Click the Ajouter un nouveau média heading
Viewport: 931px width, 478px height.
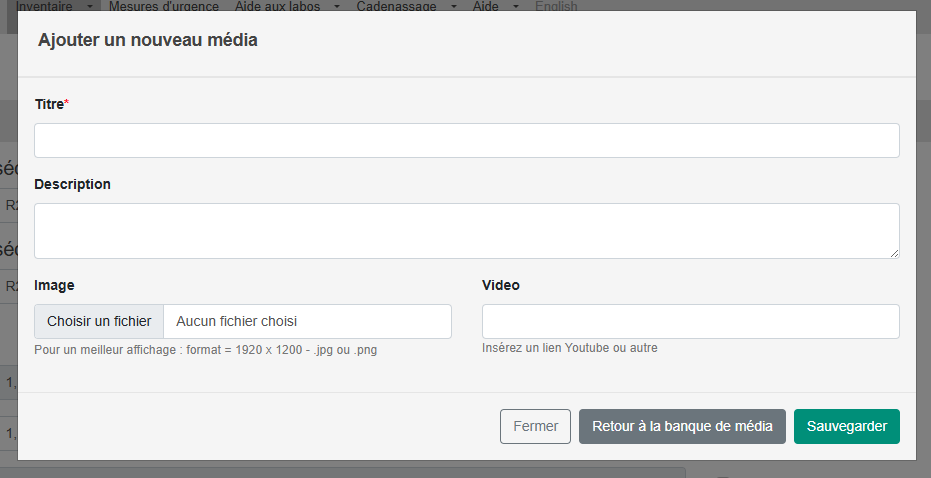148,40
